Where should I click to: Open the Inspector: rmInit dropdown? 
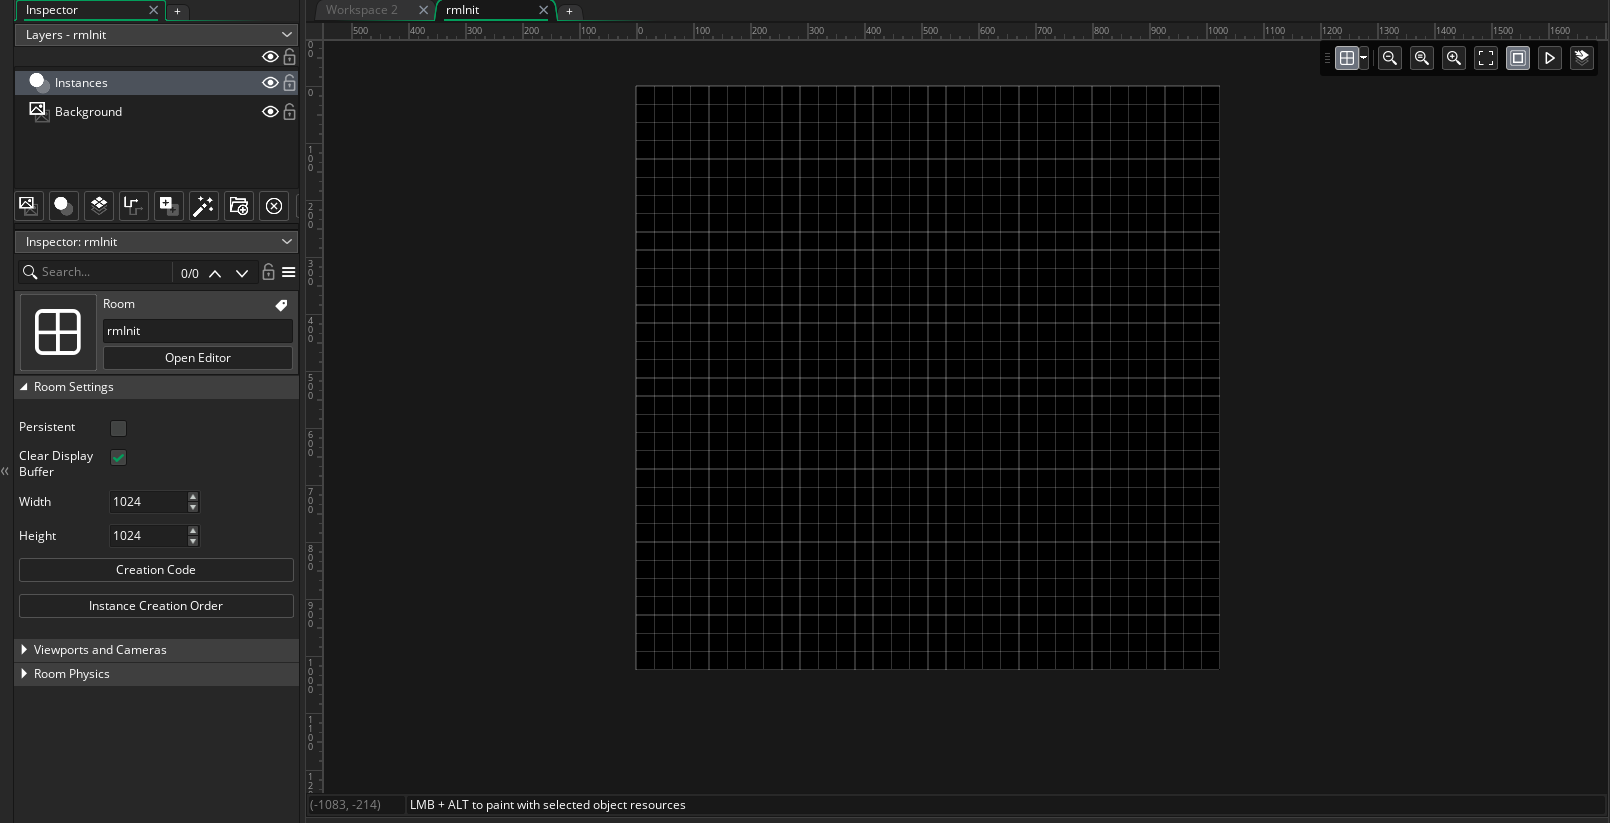click(x=157, y=242)
